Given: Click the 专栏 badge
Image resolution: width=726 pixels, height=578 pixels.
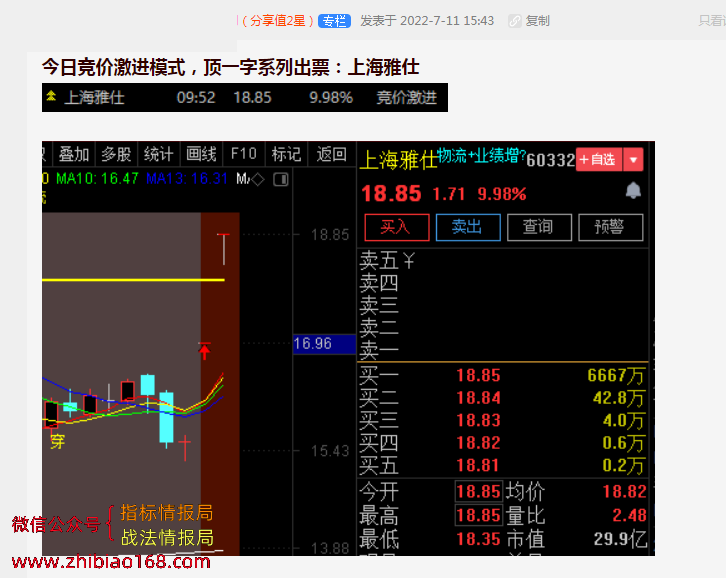Looking at the screenshot, I should point(334,21).
